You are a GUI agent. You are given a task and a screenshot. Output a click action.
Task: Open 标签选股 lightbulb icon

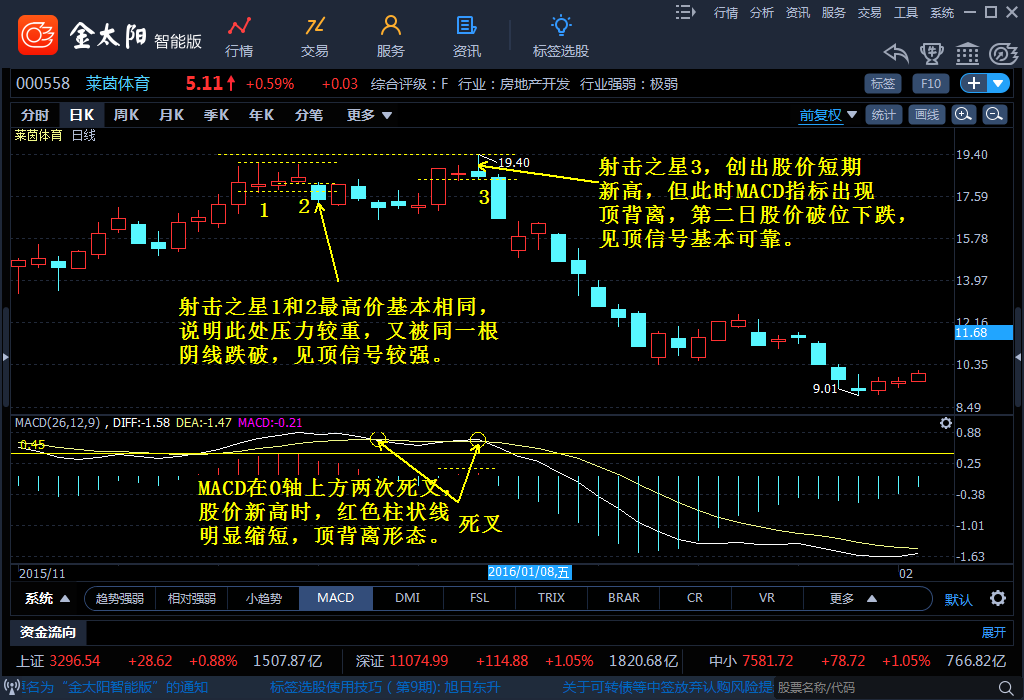tap(561, 36)
